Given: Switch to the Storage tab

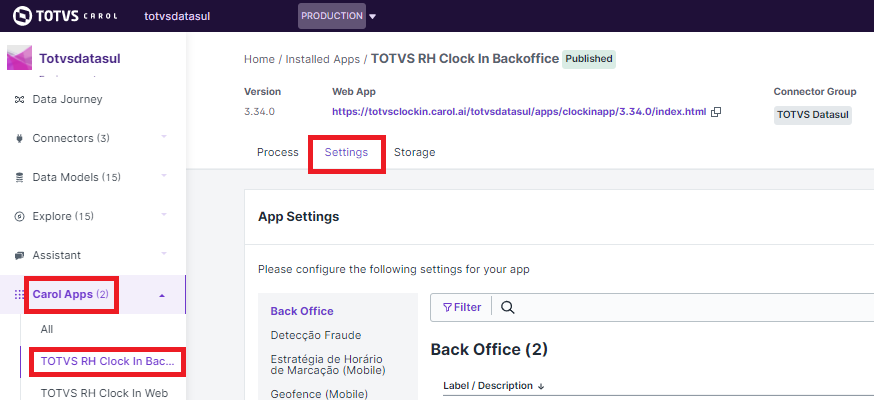Looking at the screenshot, I should click(x=414, y=152).
